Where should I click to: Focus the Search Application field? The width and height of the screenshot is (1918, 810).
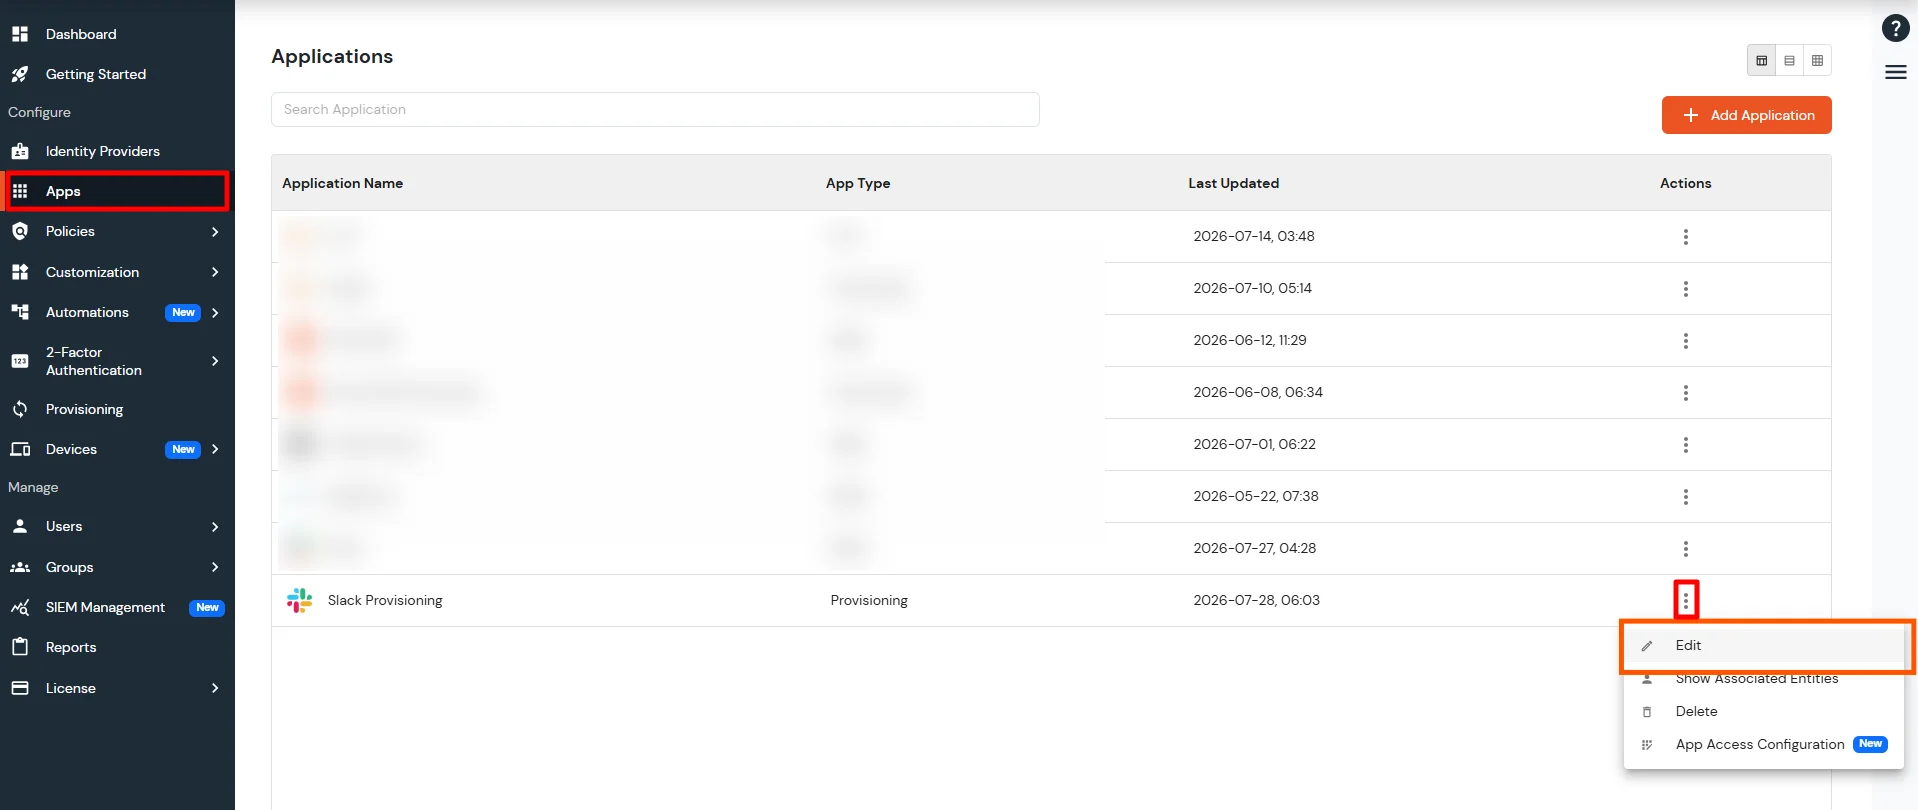[655, 110]
